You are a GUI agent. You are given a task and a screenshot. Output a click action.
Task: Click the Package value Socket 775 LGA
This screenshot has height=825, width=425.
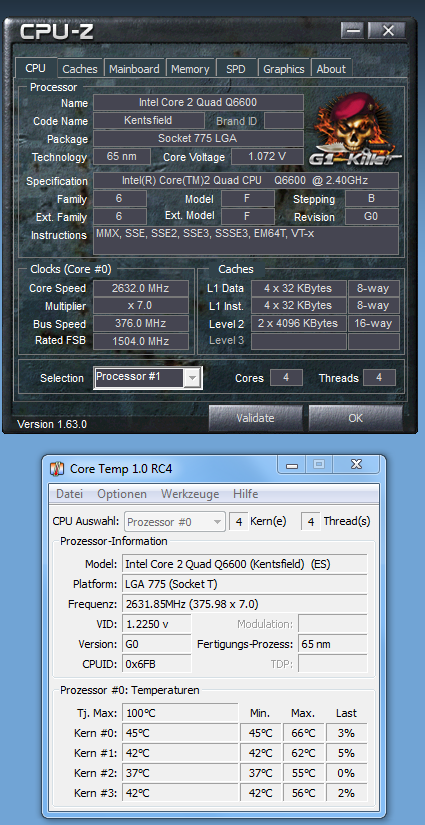coord(198,138)
